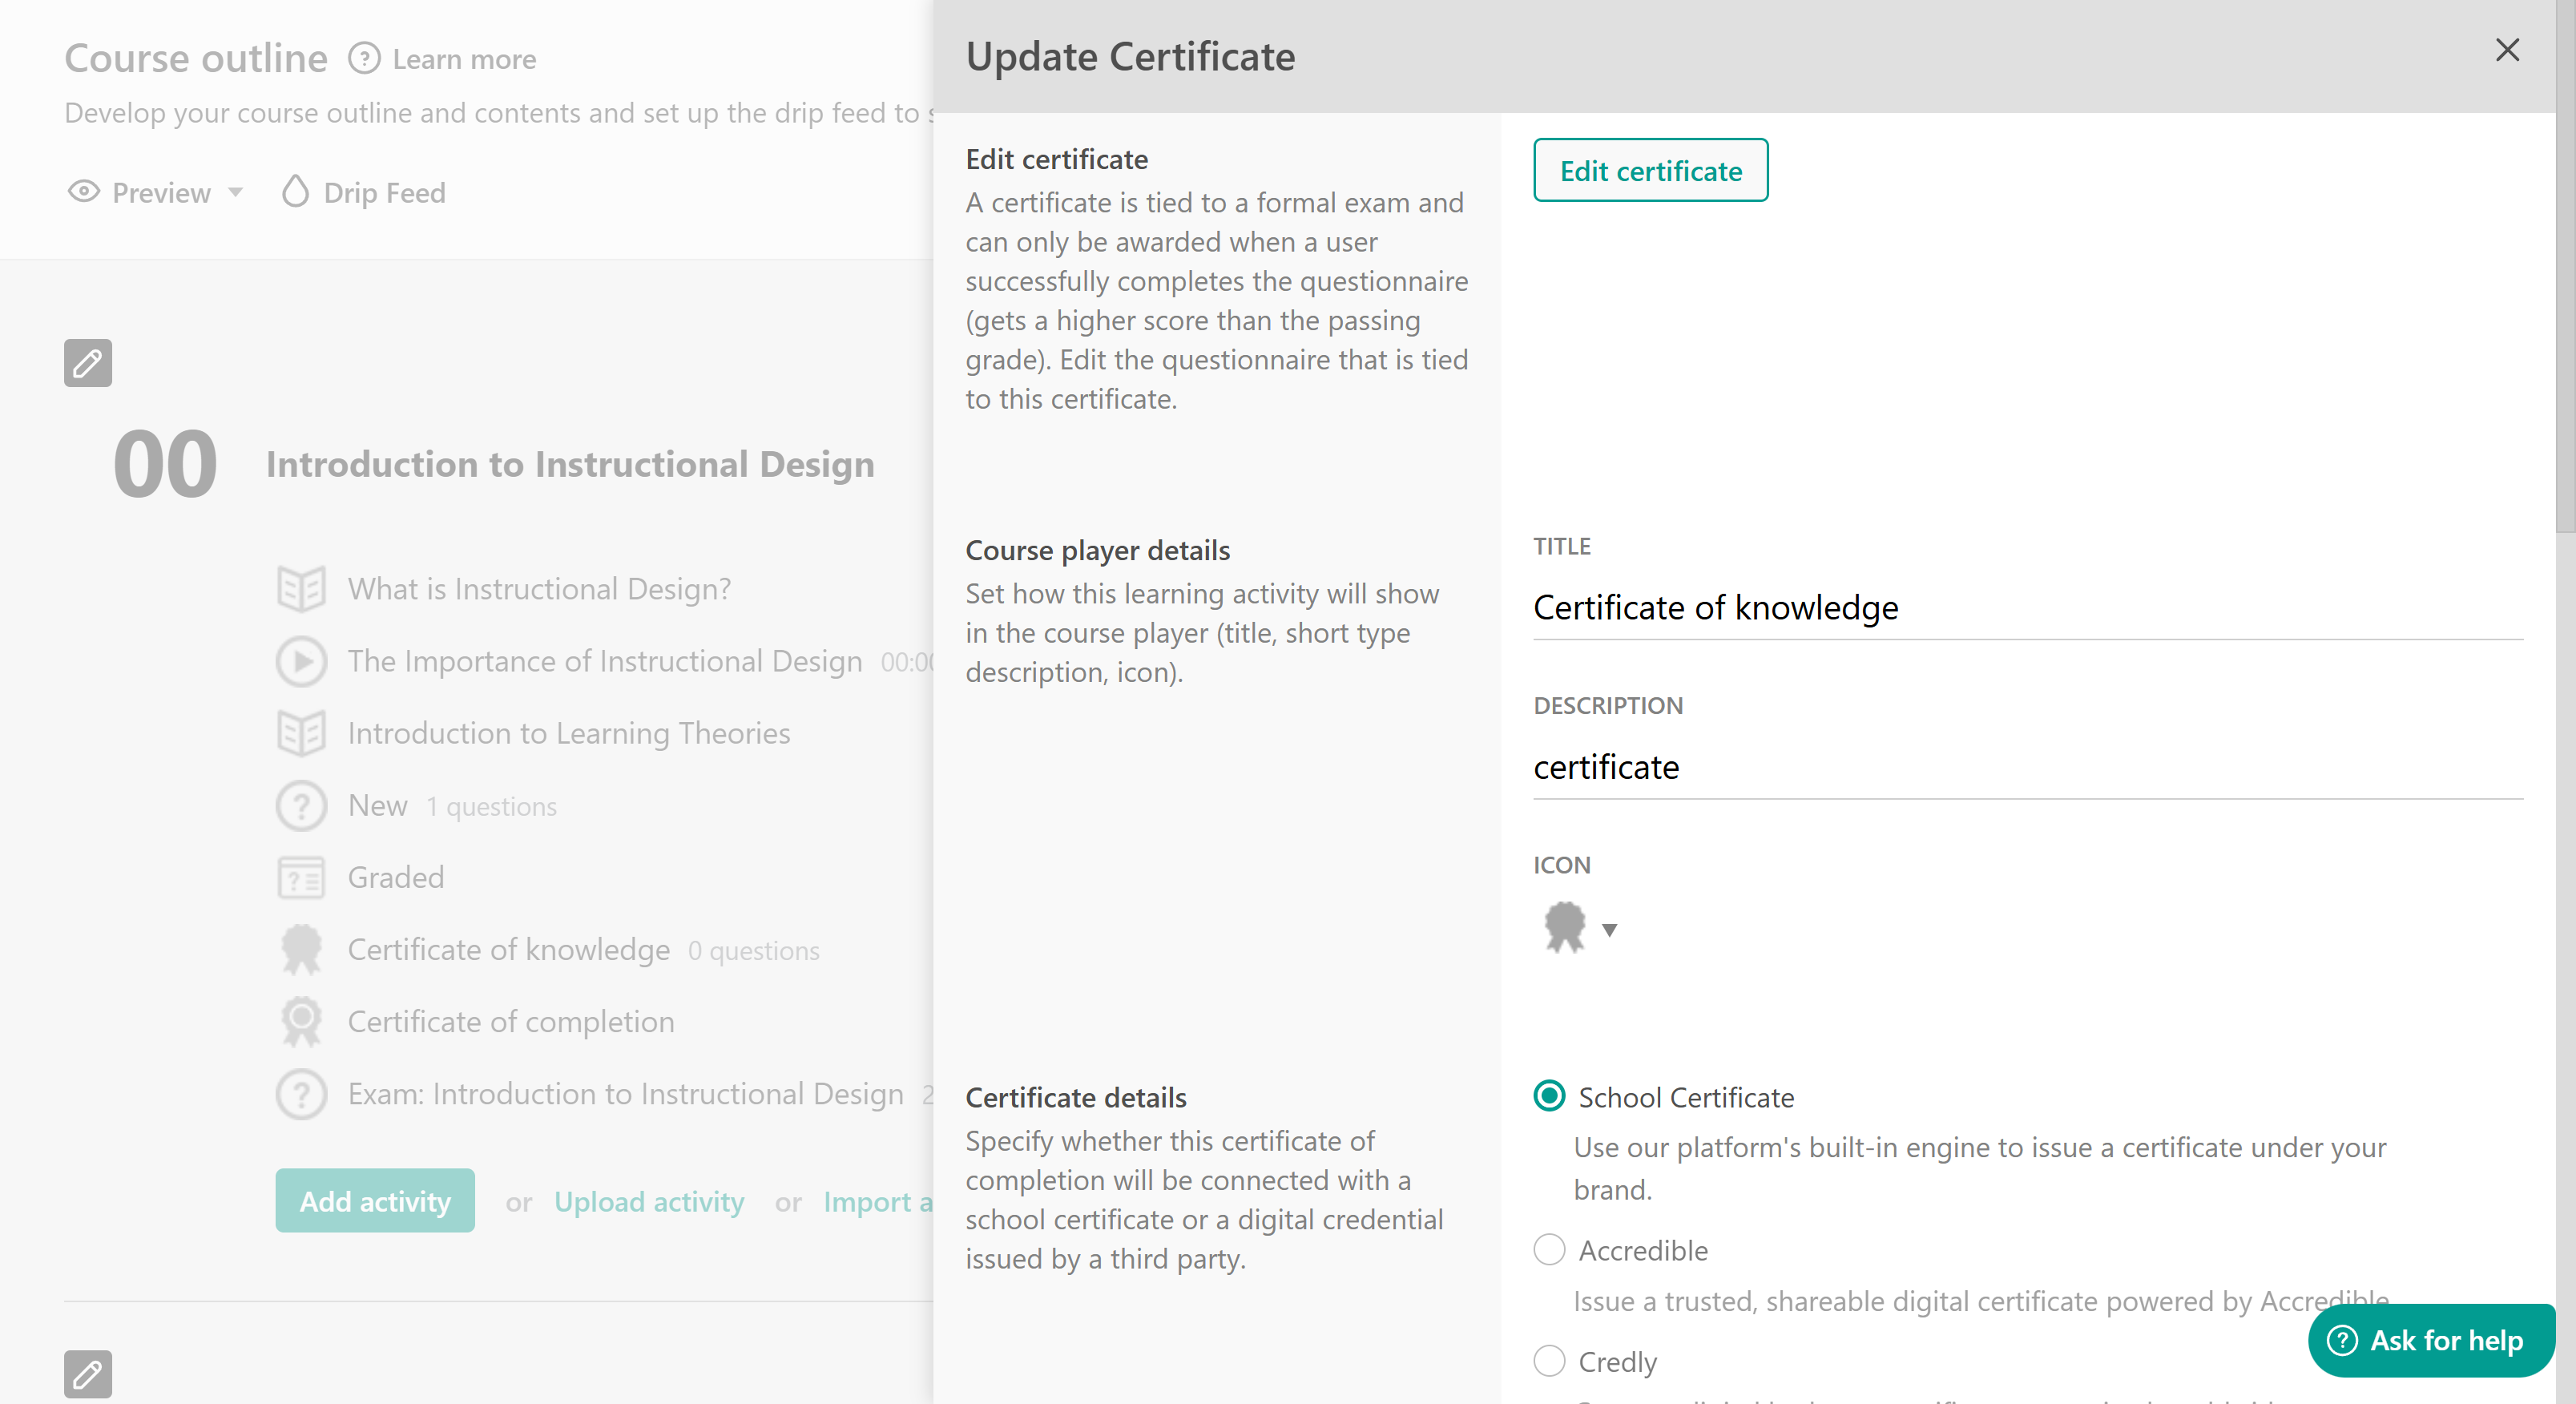Image resolution: width=2576 pixels, height=1404 pixels.
Task: Click the video play icon for Importance of Instructional Design
Action: tap(301, 661)
